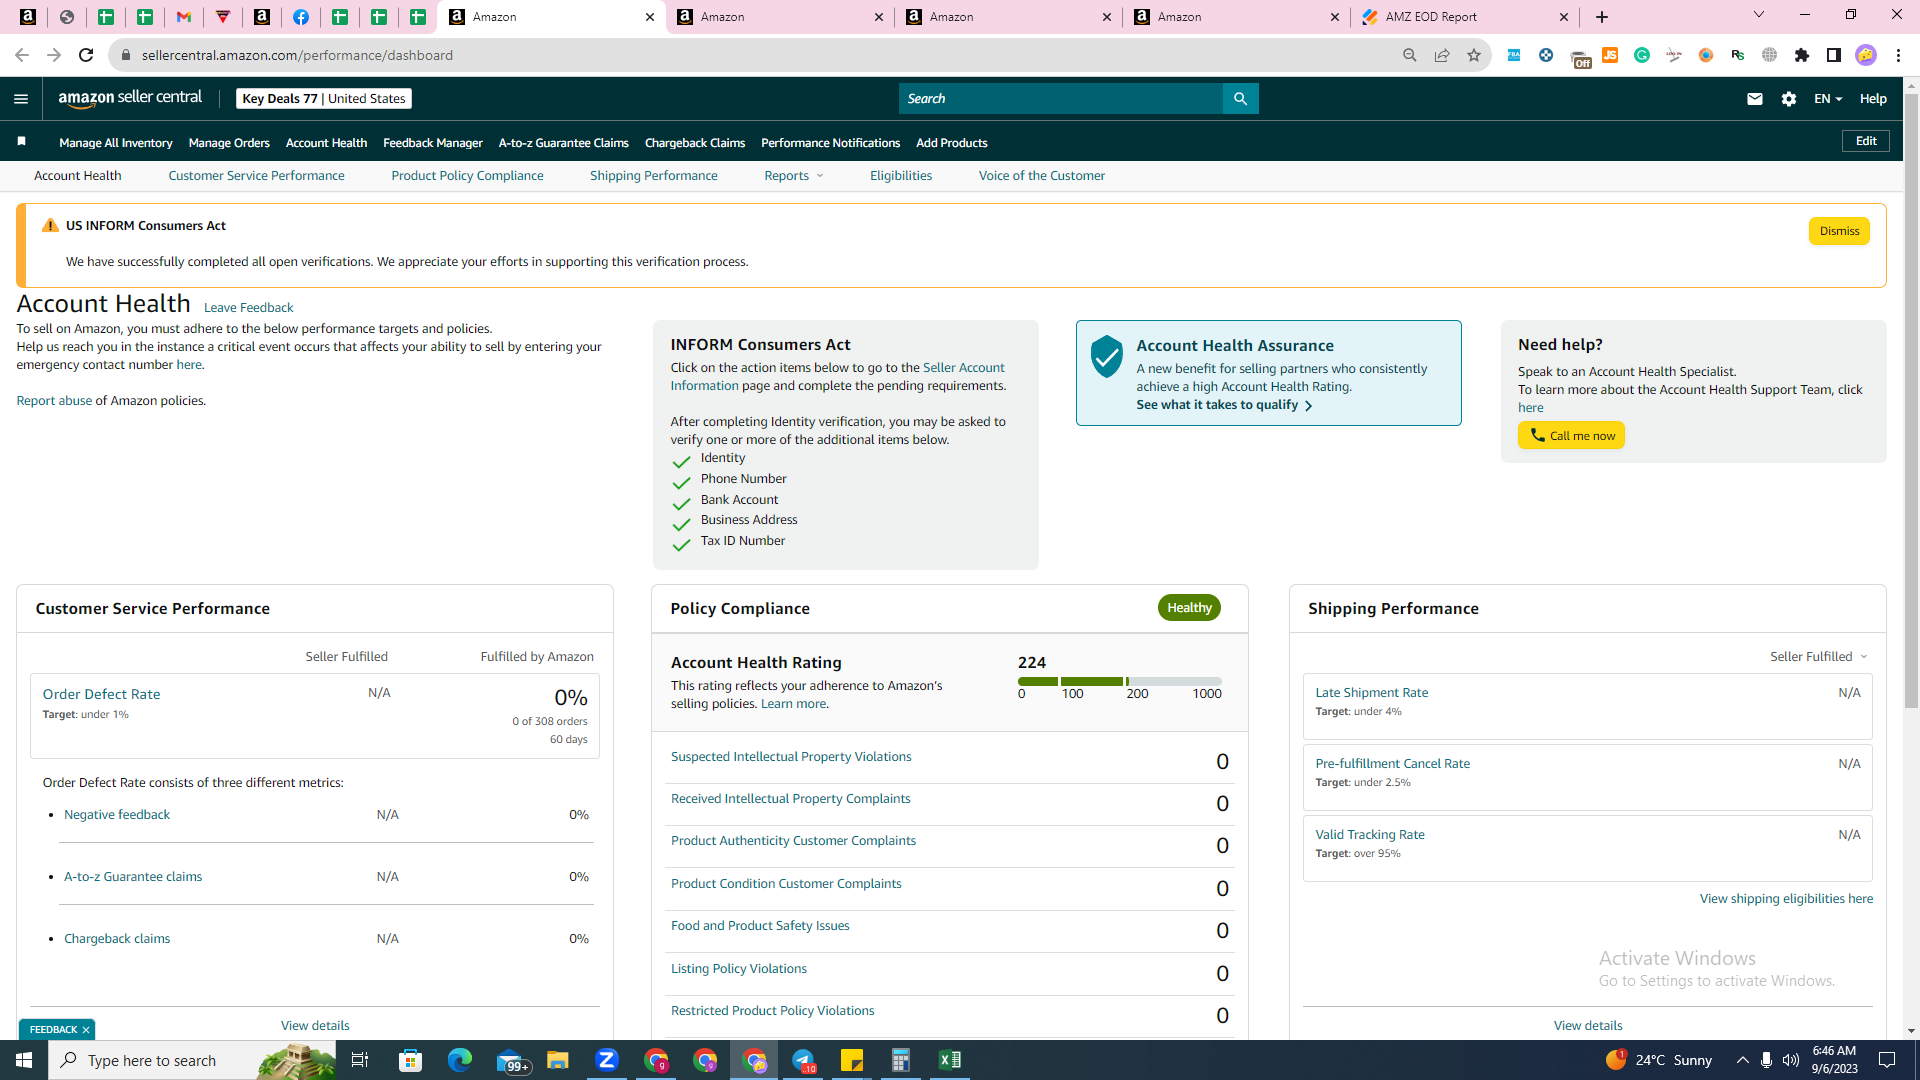Click the Amazon Seller Central logo
The width and height of the screenshot is (1920, 1080).
coord(130,98)
